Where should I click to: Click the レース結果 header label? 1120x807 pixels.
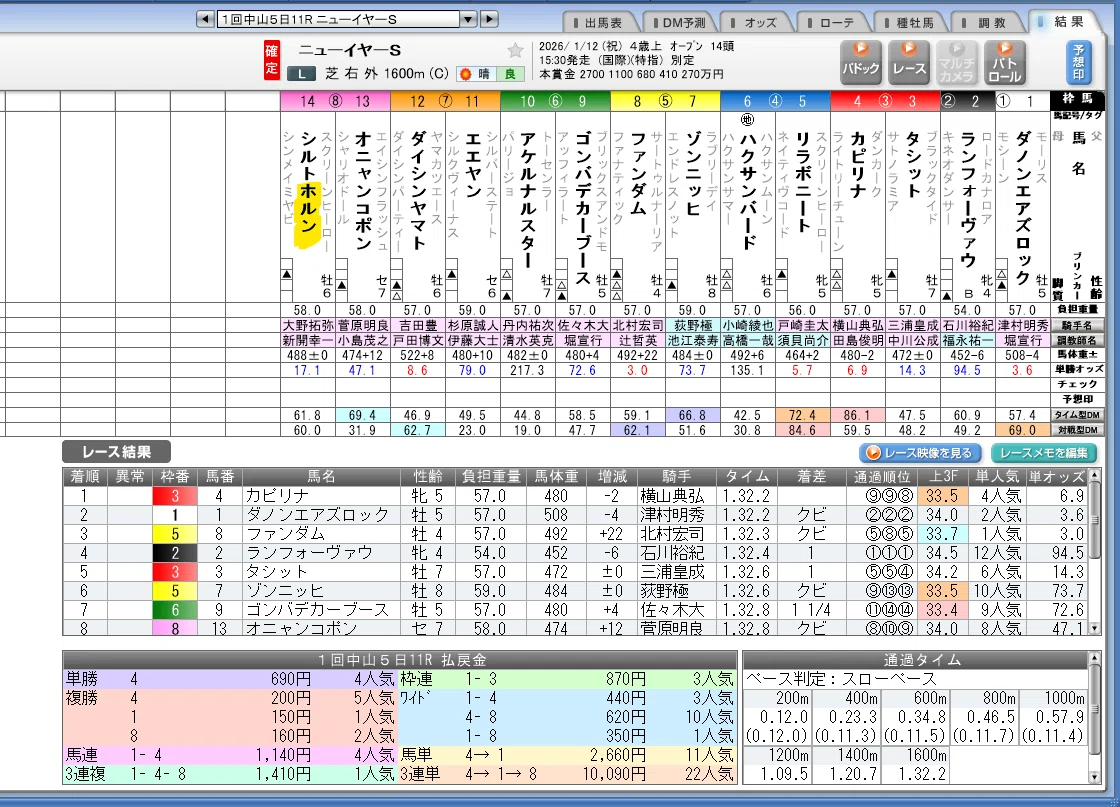tap(116, 451)
